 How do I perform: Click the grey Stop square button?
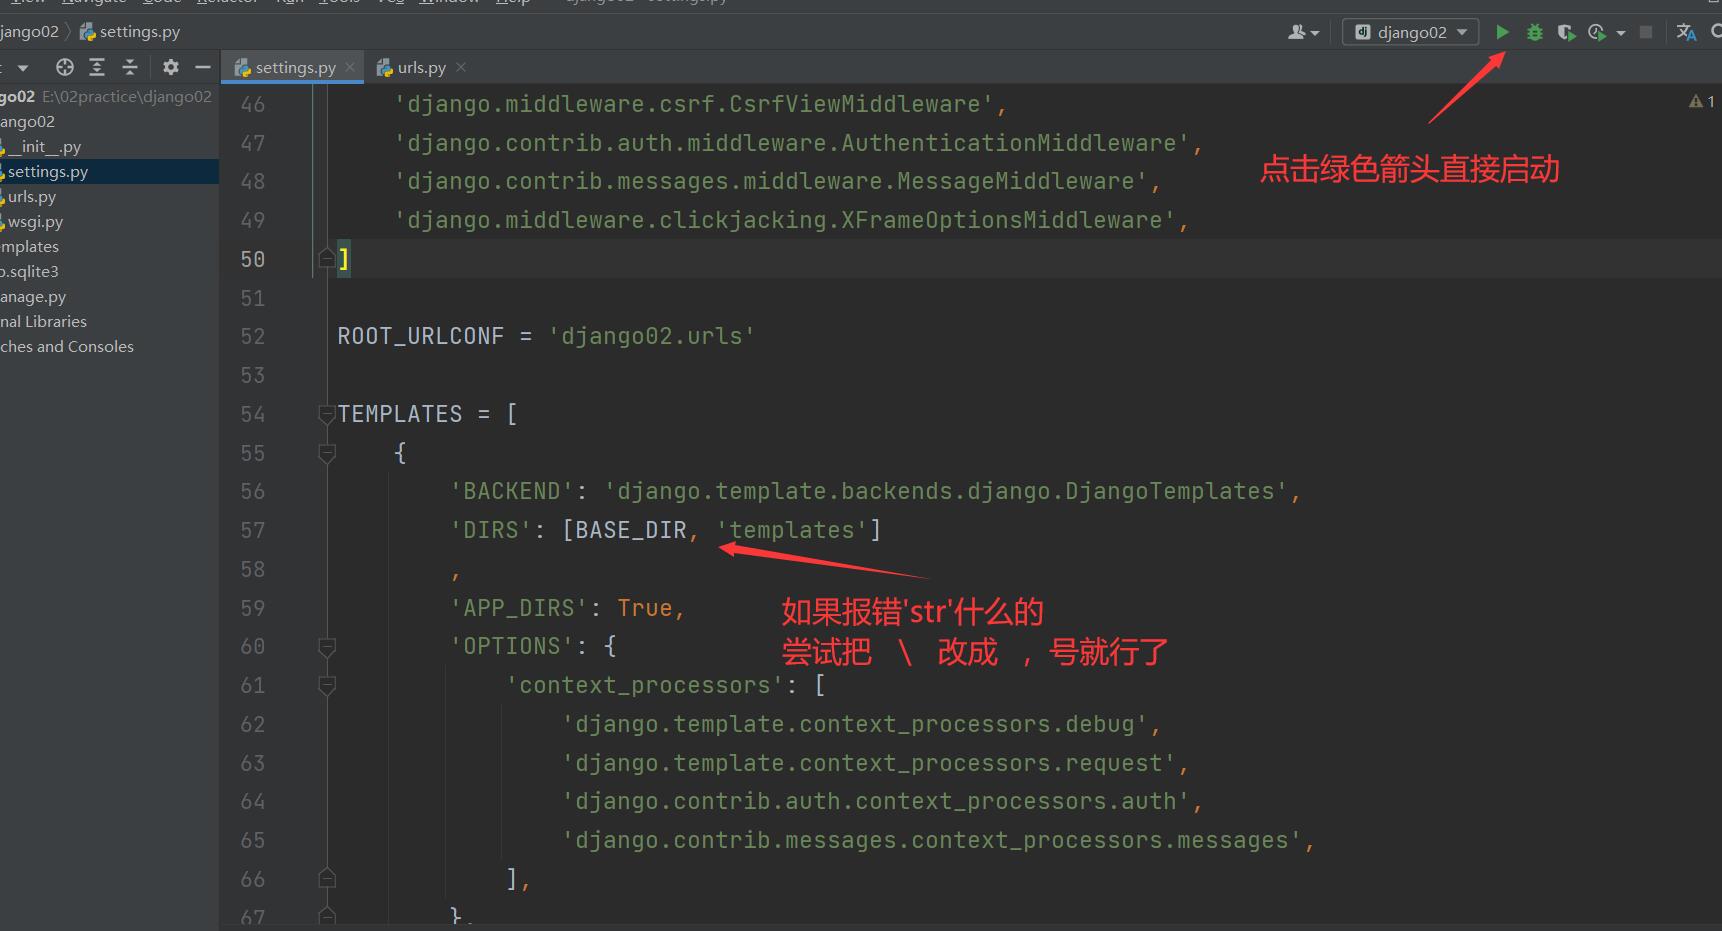point(1646,32)
